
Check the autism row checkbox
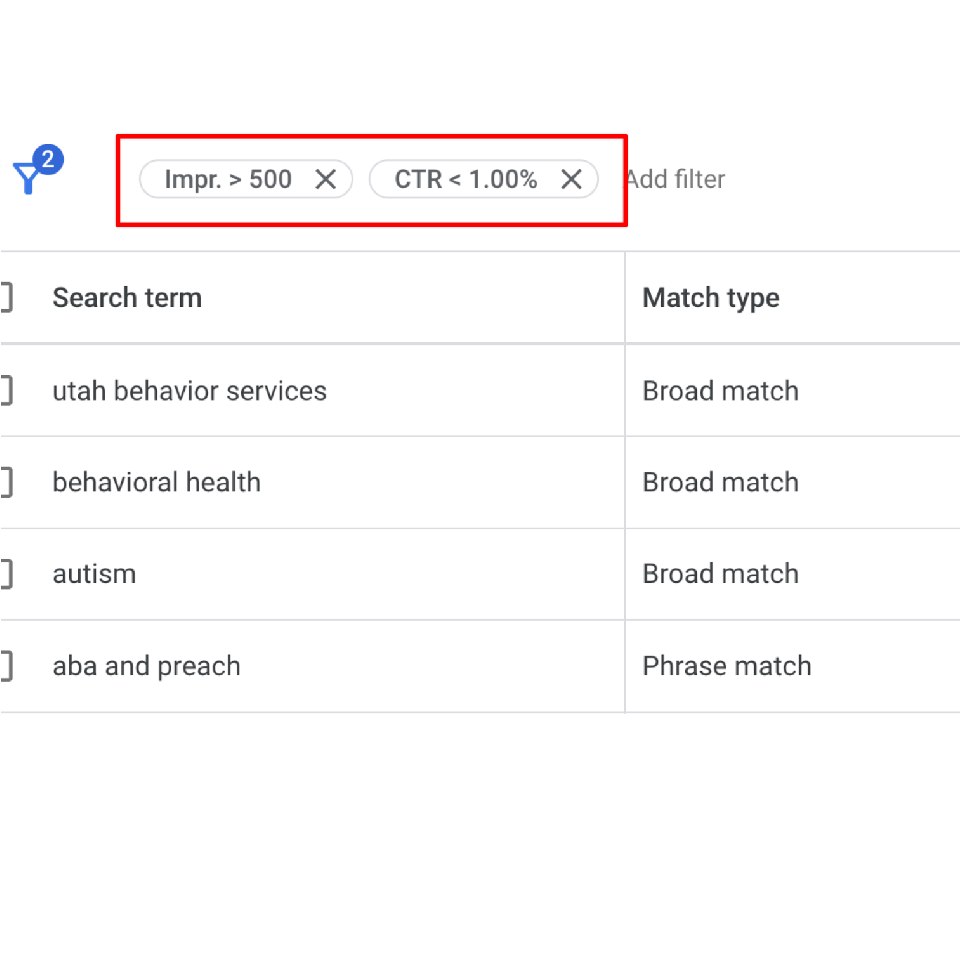click(6, 574)
